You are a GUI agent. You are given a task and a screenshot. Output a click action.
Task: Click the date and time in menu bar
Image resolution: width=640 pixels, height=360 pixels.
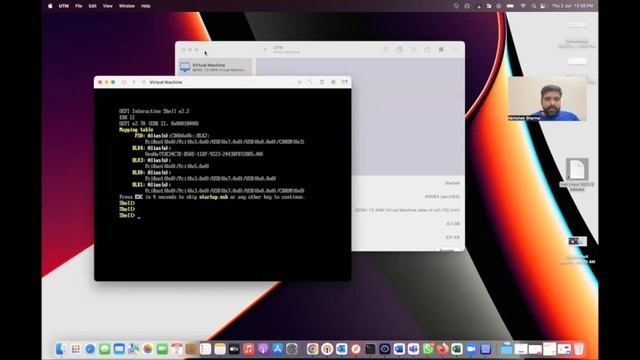(573, 6)
